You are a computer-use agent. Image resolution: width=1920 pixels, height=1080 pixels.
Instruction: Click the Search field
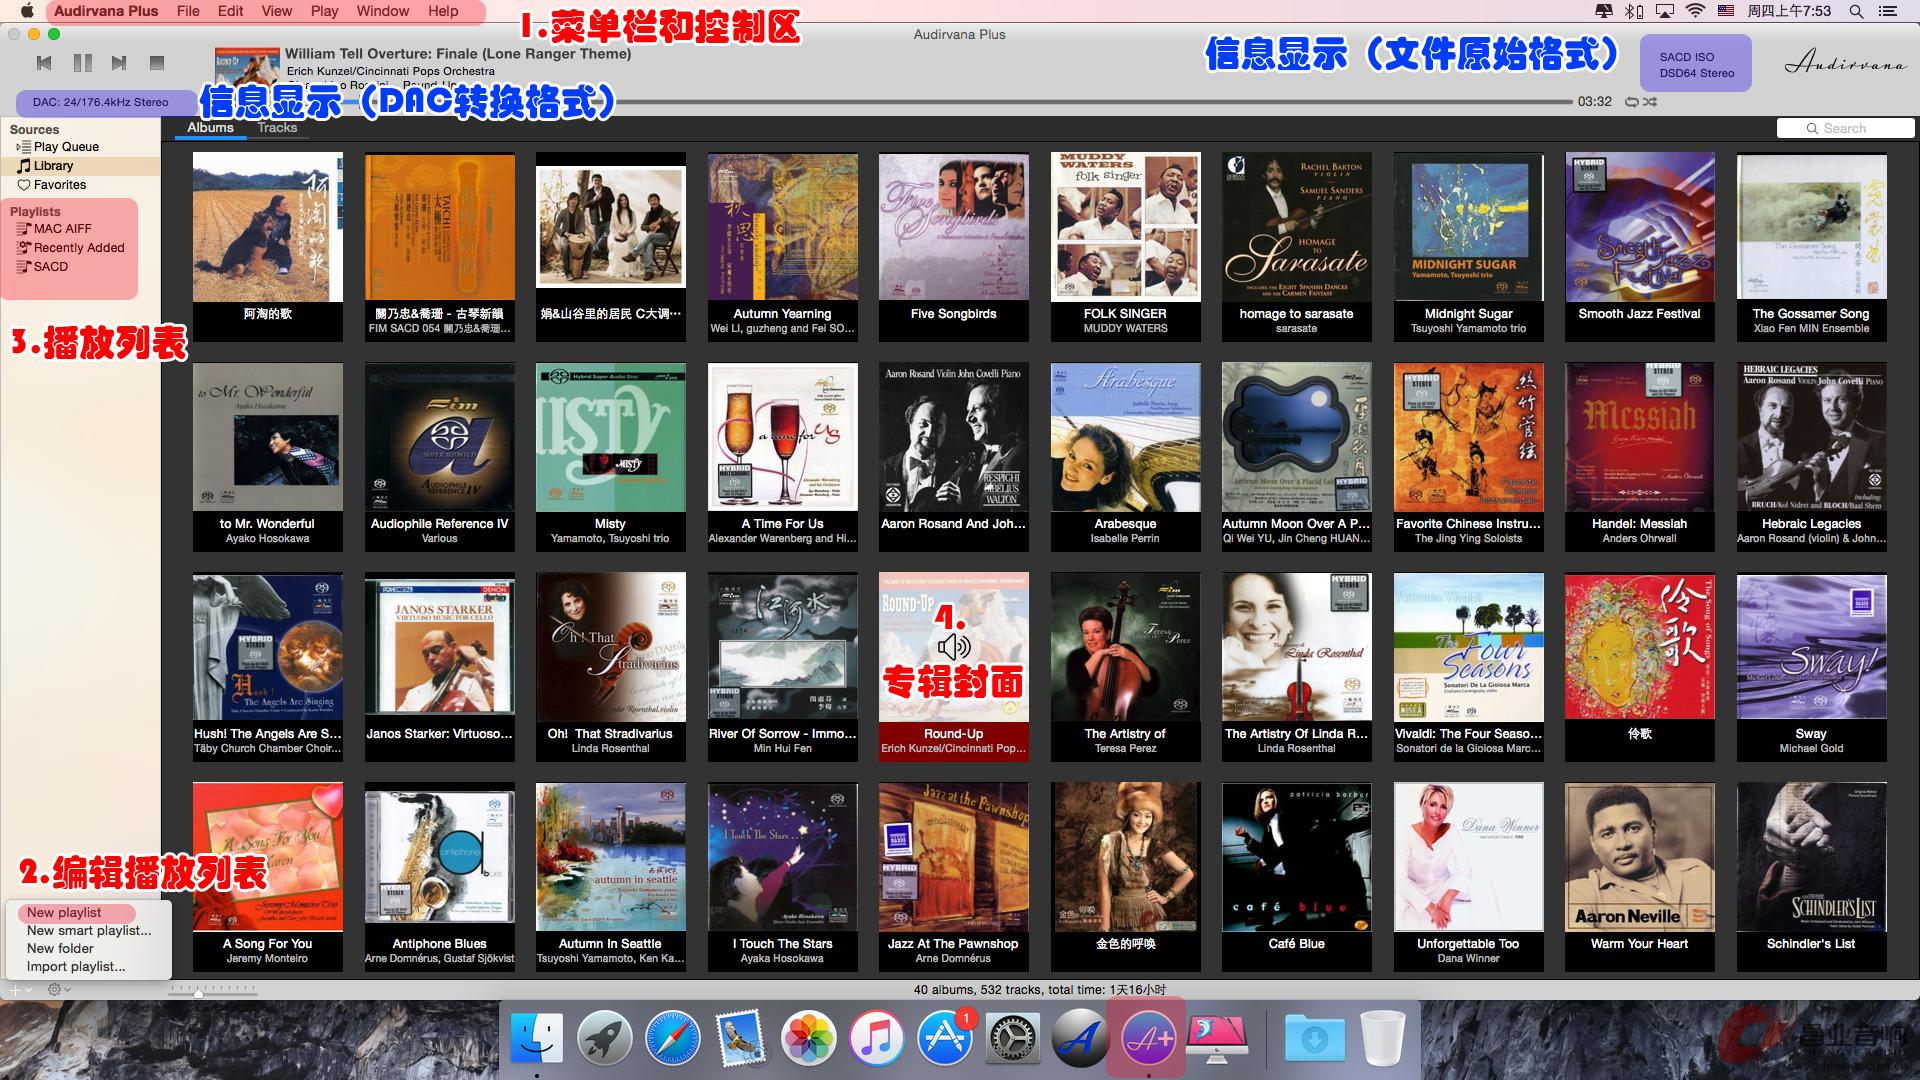click(x=1845, y=129)
